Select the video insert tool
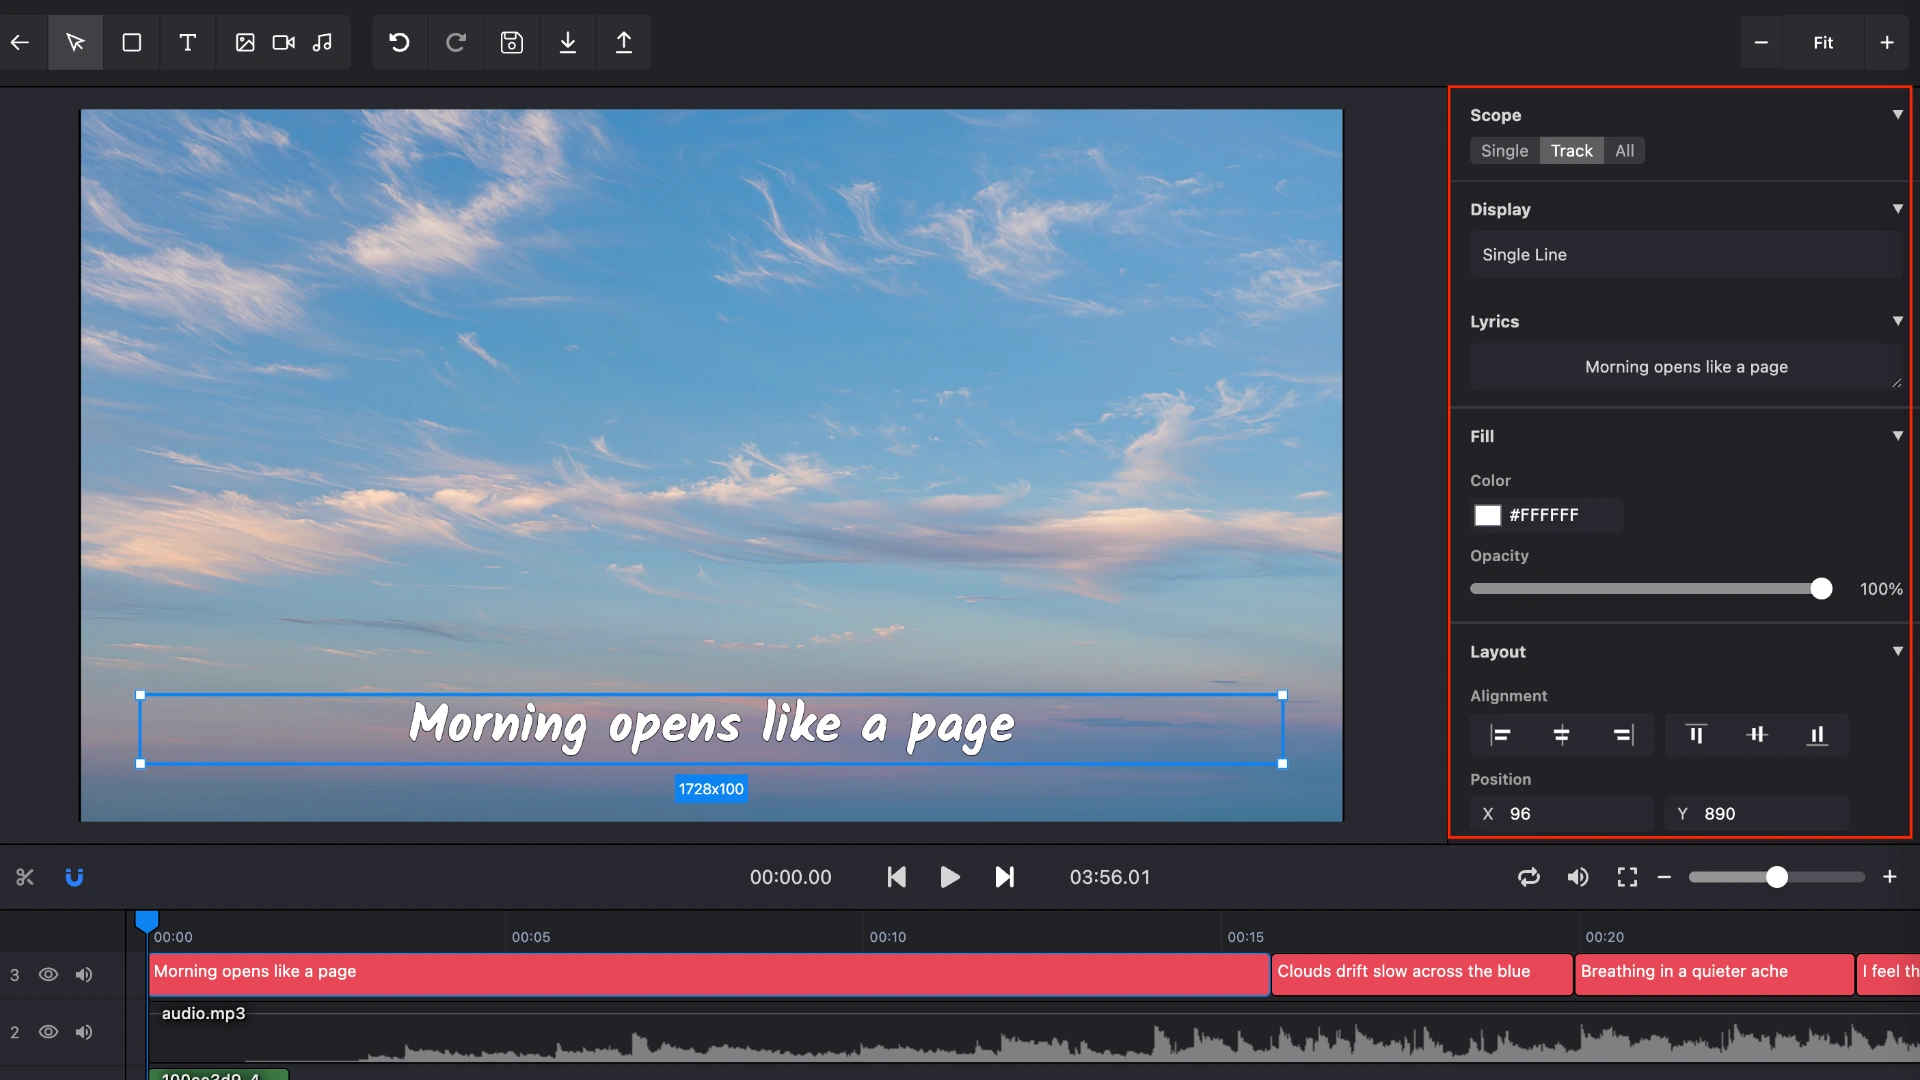This screenshot has width=1920, height=1080. [x=284, y=42]
